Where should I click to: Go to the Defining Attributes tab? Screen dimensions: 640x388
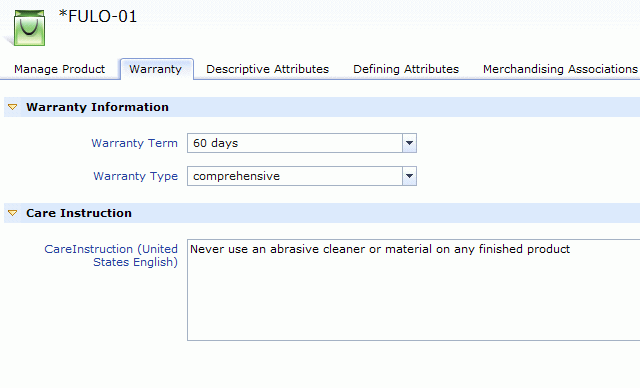406,69
